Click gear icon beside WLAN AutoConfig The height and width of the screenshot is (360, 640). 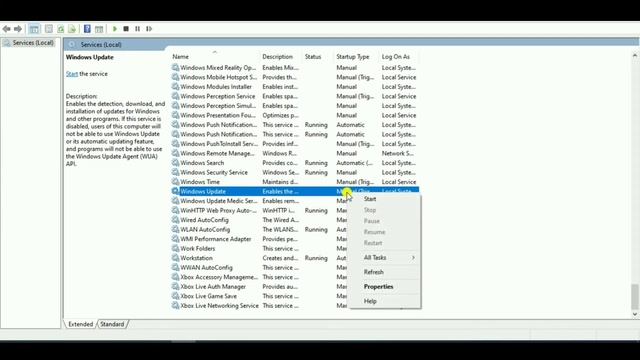tap(175, 229)
